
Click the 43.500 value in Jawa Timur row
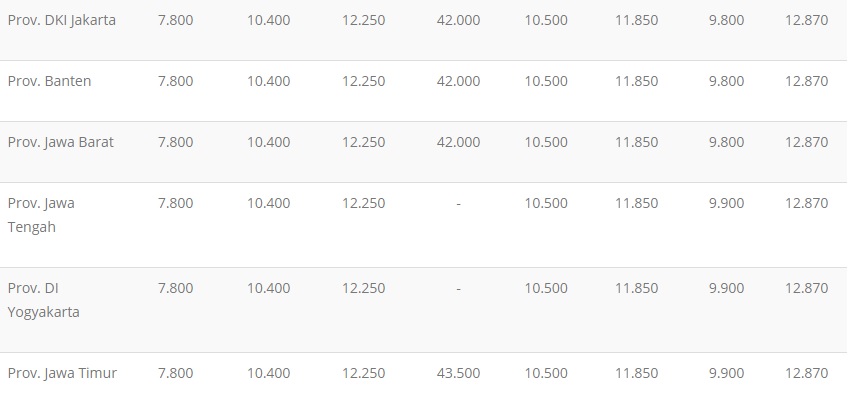[458, 373]
